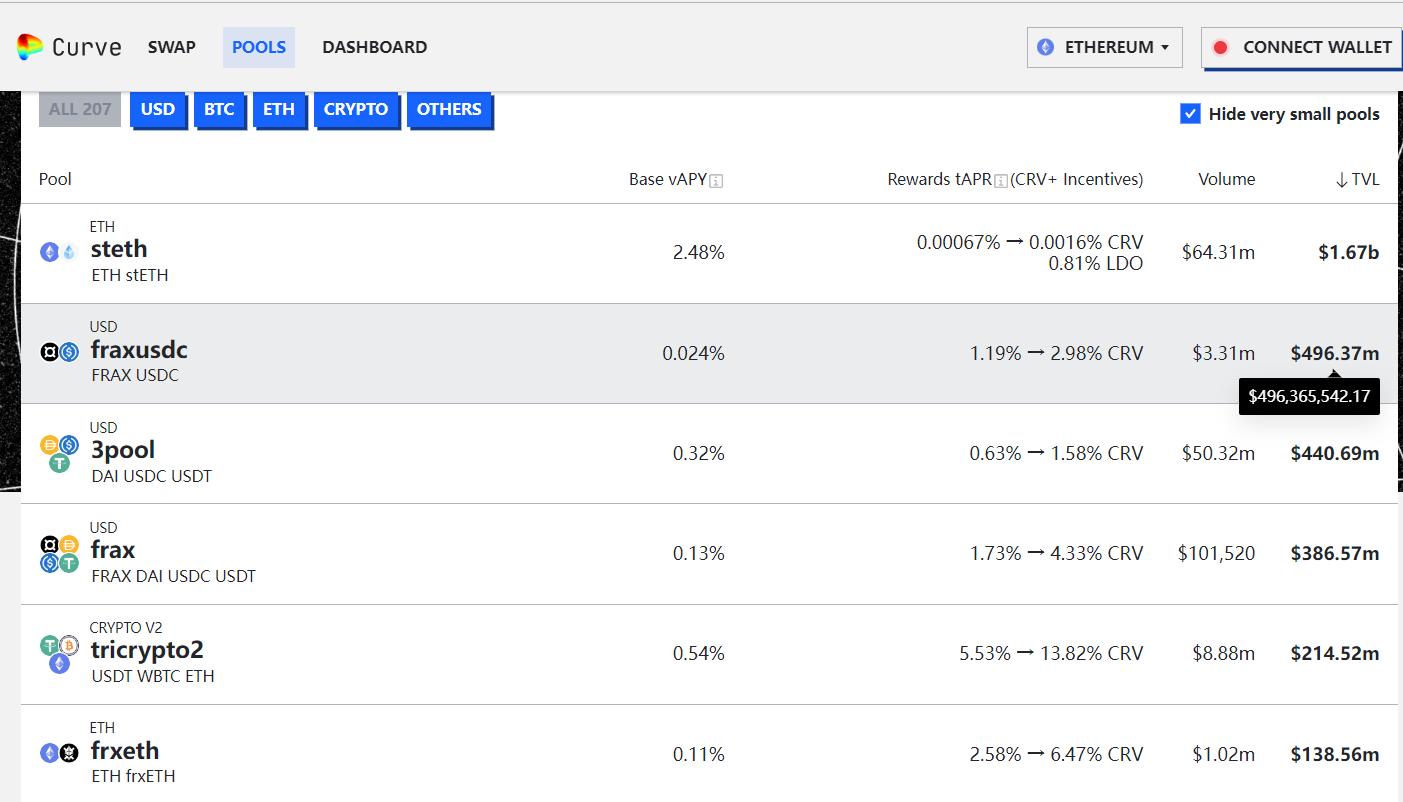
Task: Click the fraxusdc pool token icons
Action: (x=59, y=352)
